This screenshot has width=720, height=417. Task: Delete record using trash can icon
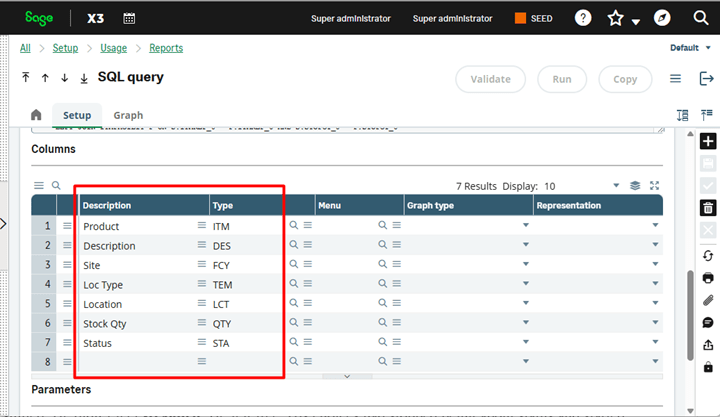pos(708,208)
